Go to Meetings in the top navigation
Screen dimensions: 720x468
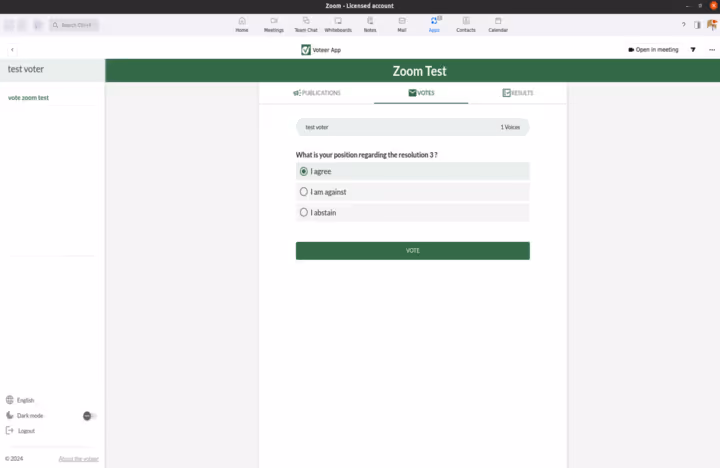[x=274, y=24]
